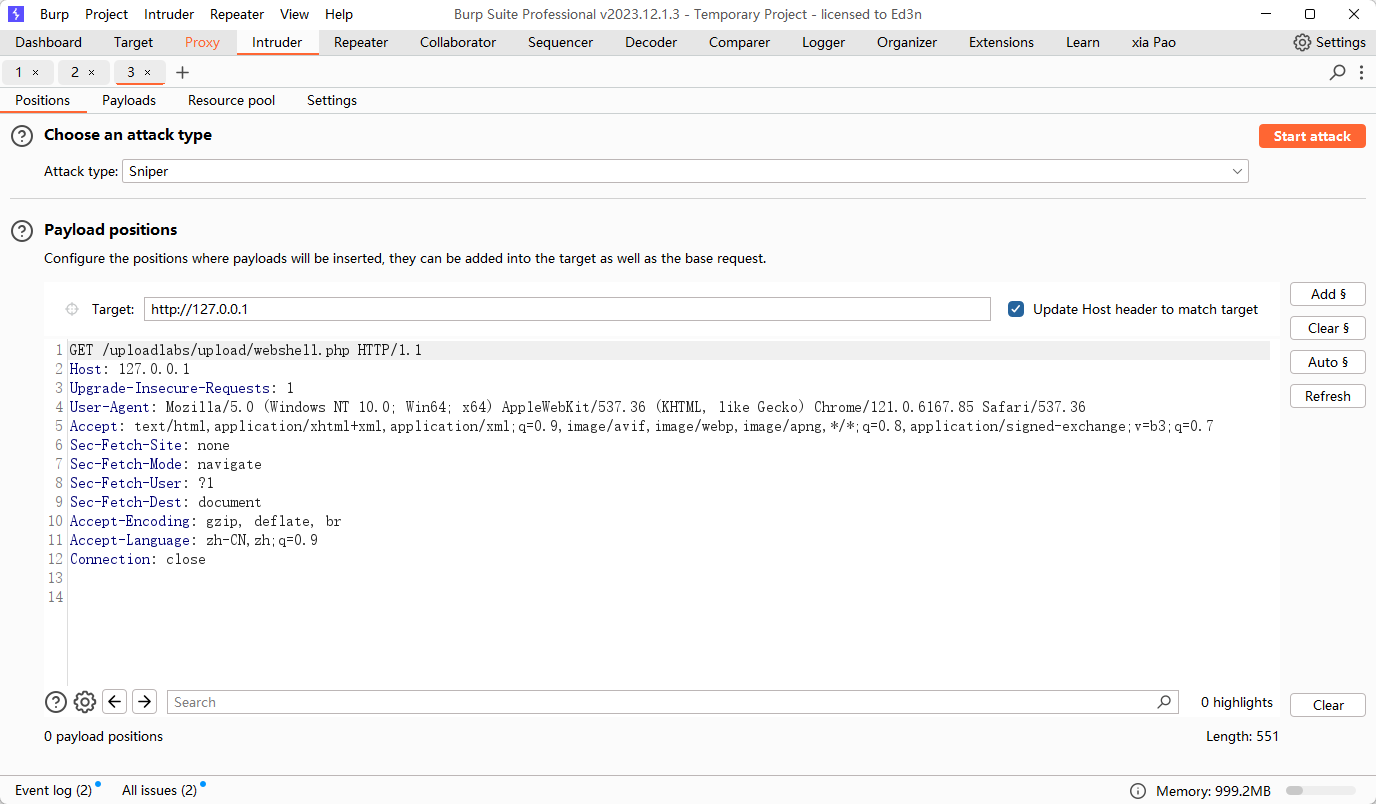Open editor help icon beside search
The width and height of the screenshot is (1376, 804).
click(56, 702)
